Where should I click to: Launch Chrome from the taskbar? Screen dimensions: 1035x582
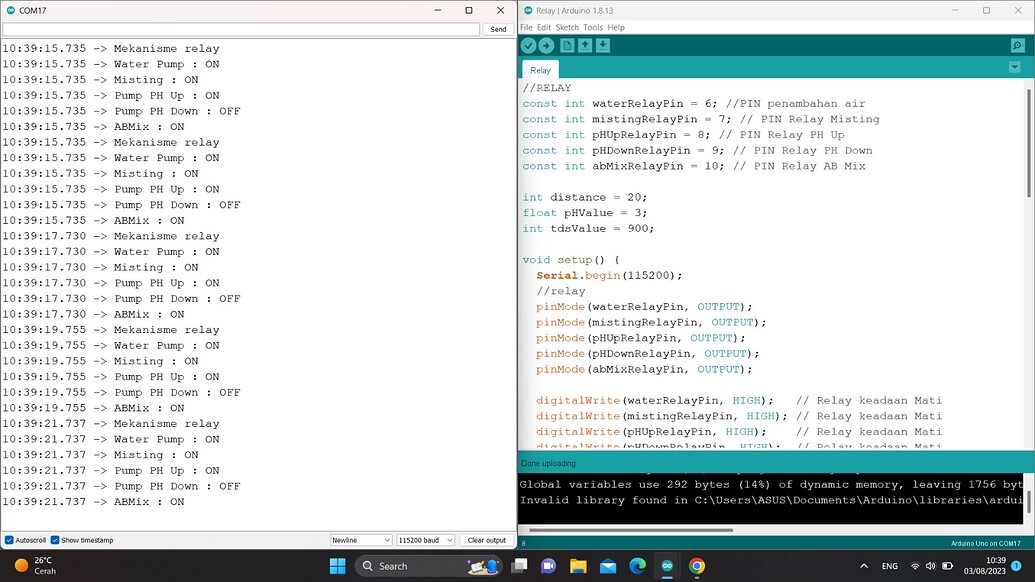pyautogui.click(x=697, y=565)
